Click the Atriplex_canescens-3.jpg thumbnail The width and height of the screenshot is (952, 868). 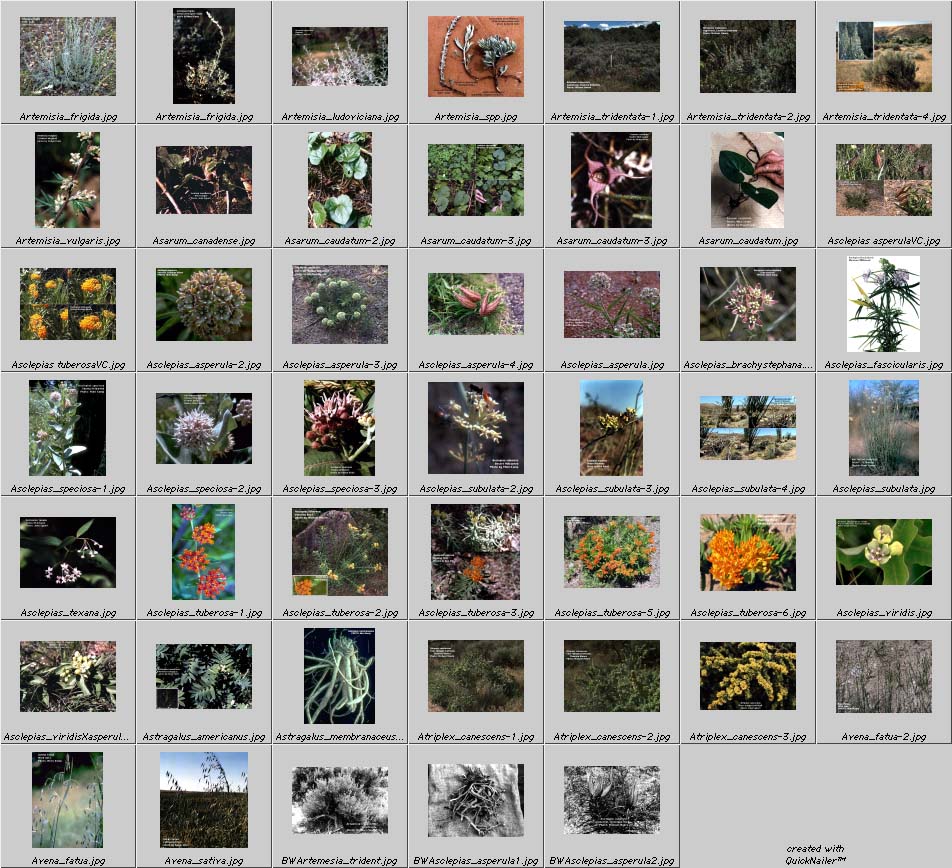pos(747,676)
